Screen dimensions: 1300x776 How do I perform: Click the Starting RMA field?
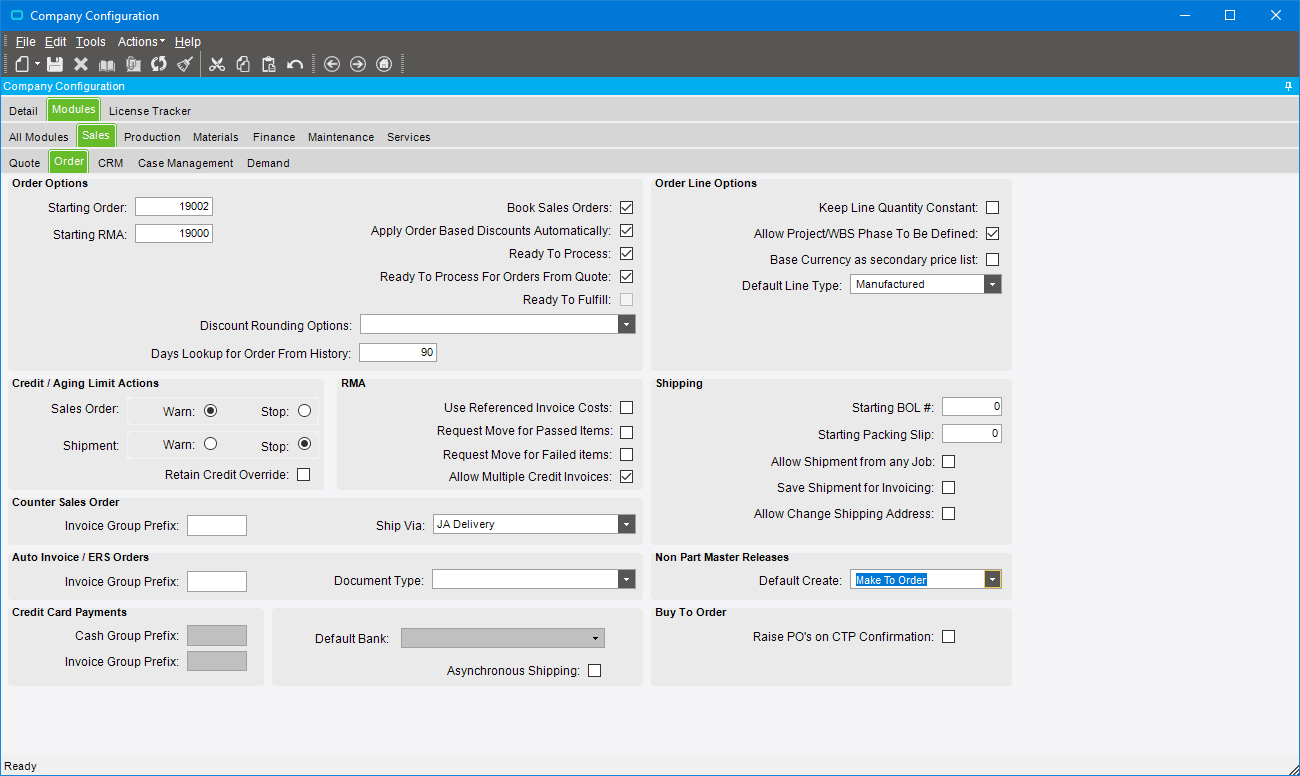click(x=174, y=234)
